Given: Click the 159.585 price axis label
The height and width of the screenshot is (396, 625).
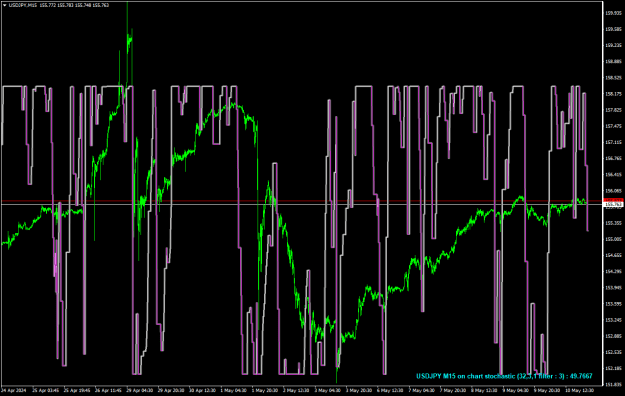Looking at the screenshot, I should 613,29.
